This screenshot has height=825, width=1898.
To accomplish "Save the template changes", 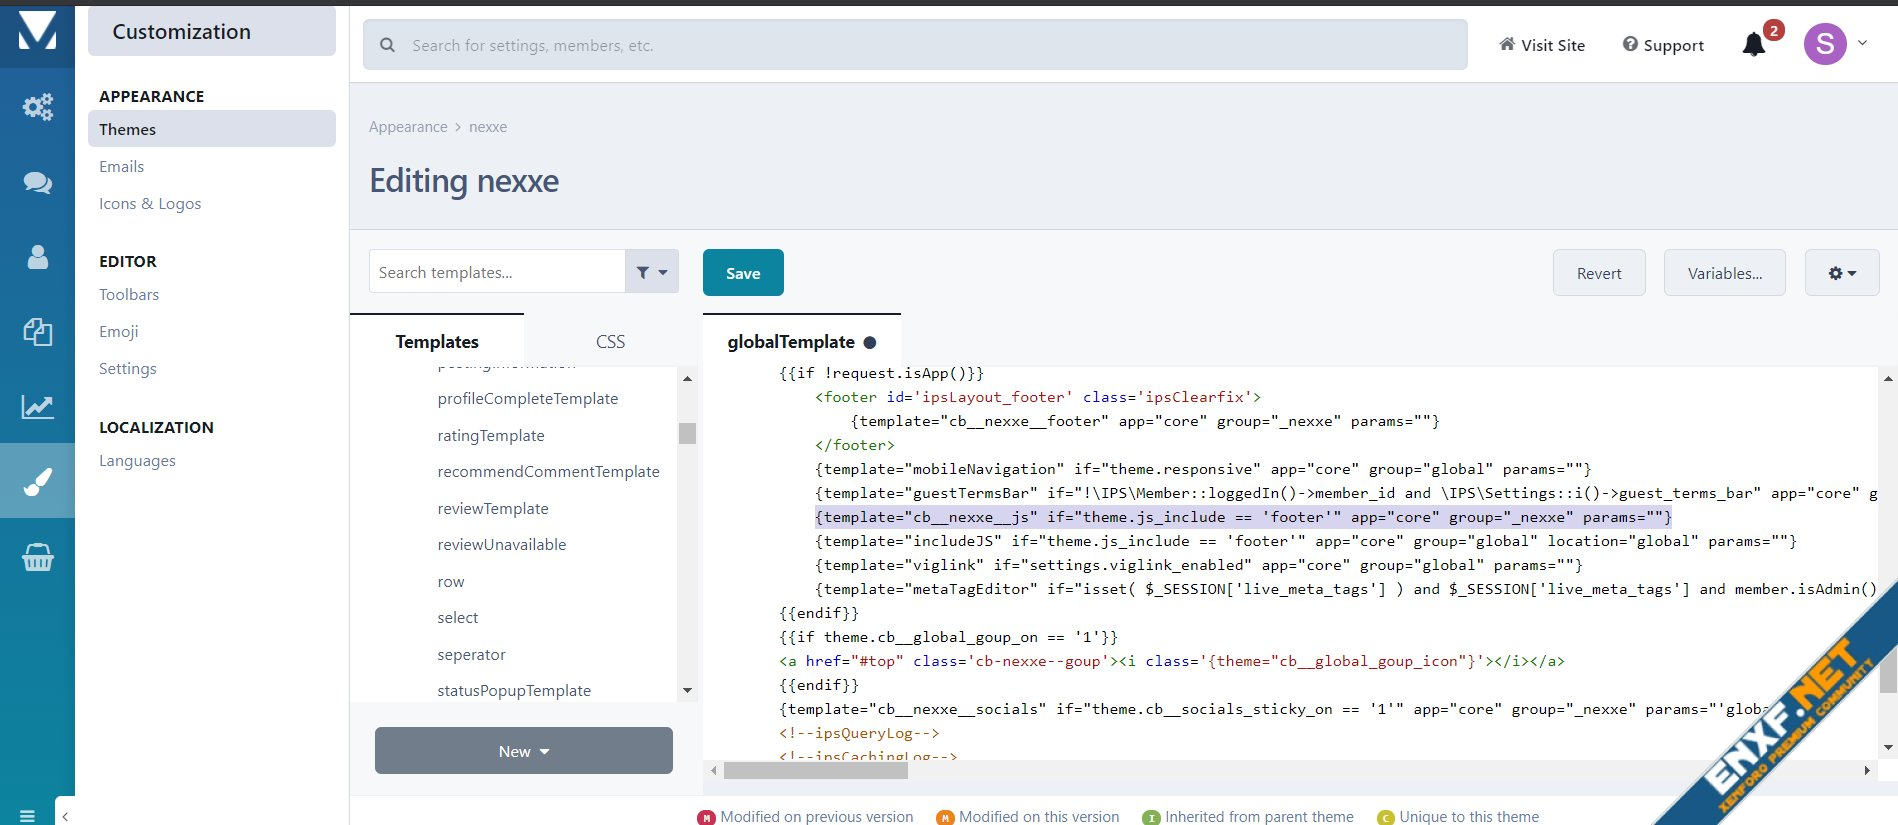I will pos(743,273).
